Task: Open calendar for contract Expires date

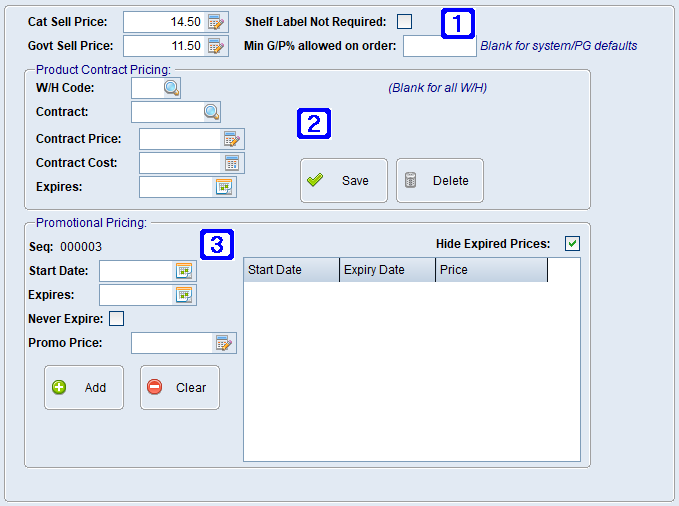Action: 224,186
